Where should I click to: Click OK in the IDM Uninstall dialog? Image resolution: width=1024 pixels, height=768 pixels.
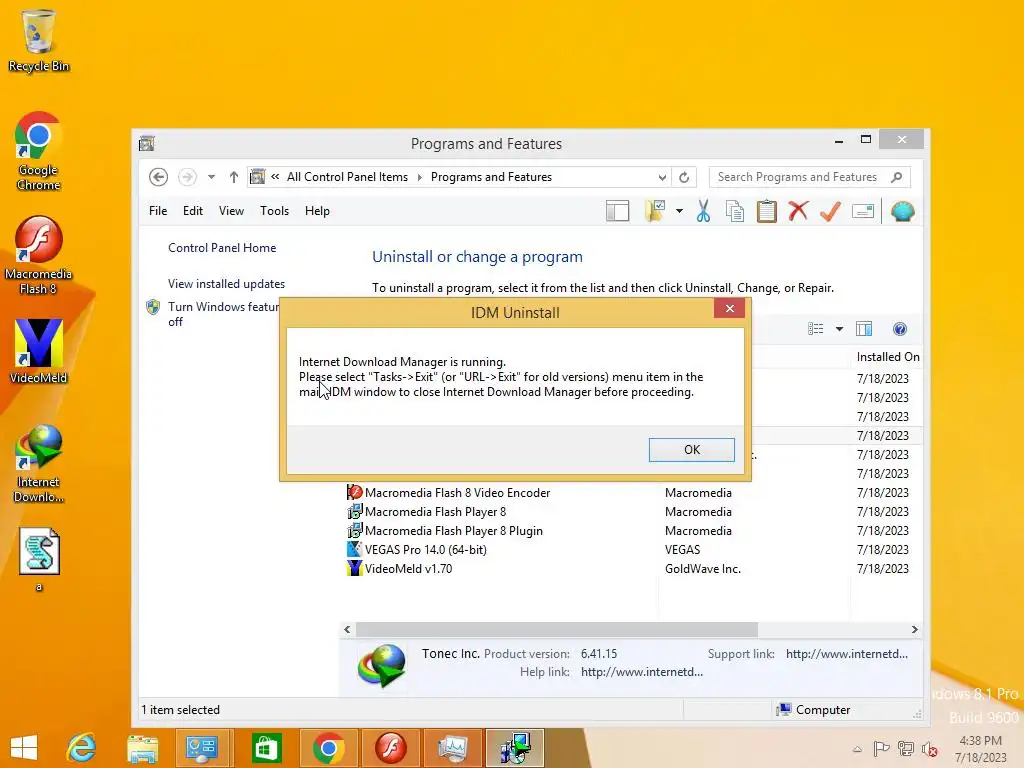pos(692,449)
